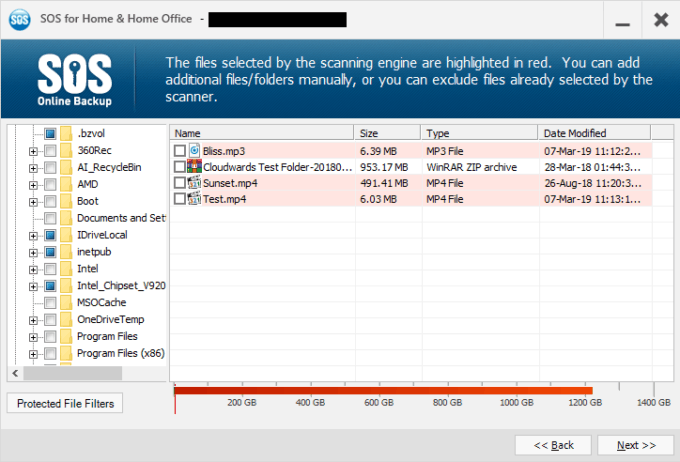
Task: Toggle the AMD folder checkbox
Action: (x=50, y=184)
